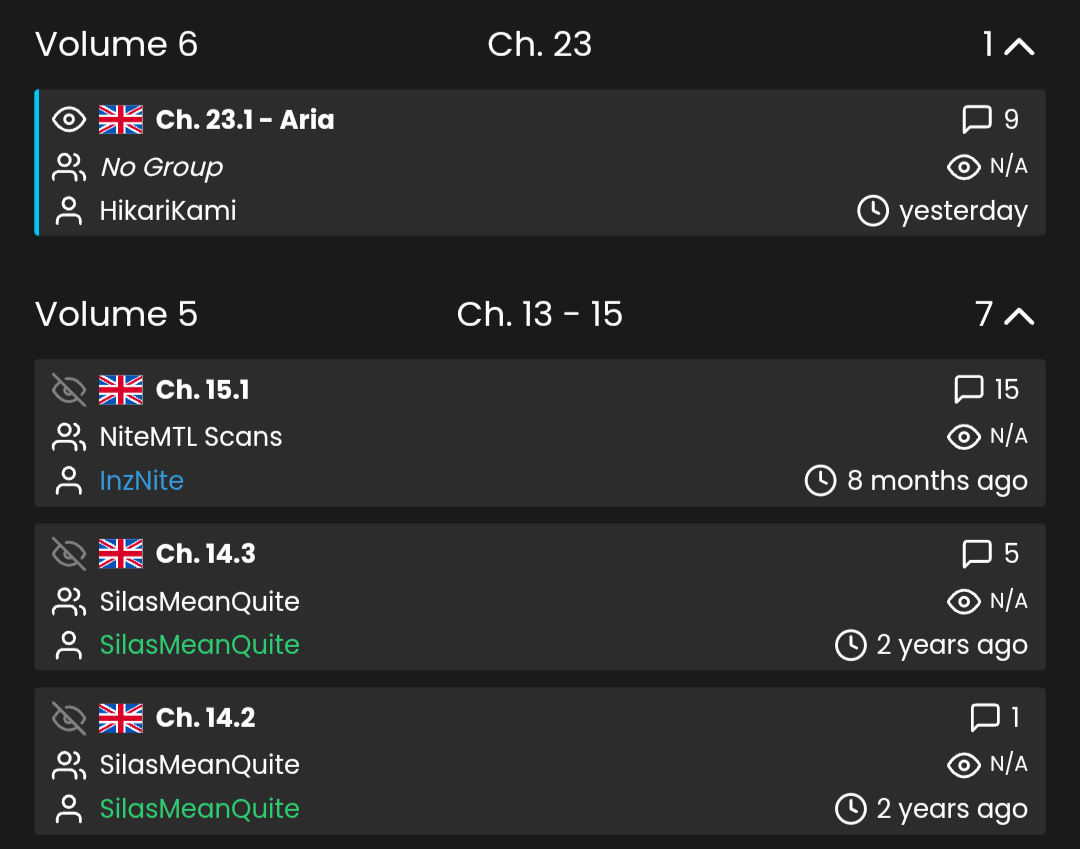Click the group icon next to NiteMTL Scans
This screenshot has width=1080, height=849.
[x=69, y=437]
